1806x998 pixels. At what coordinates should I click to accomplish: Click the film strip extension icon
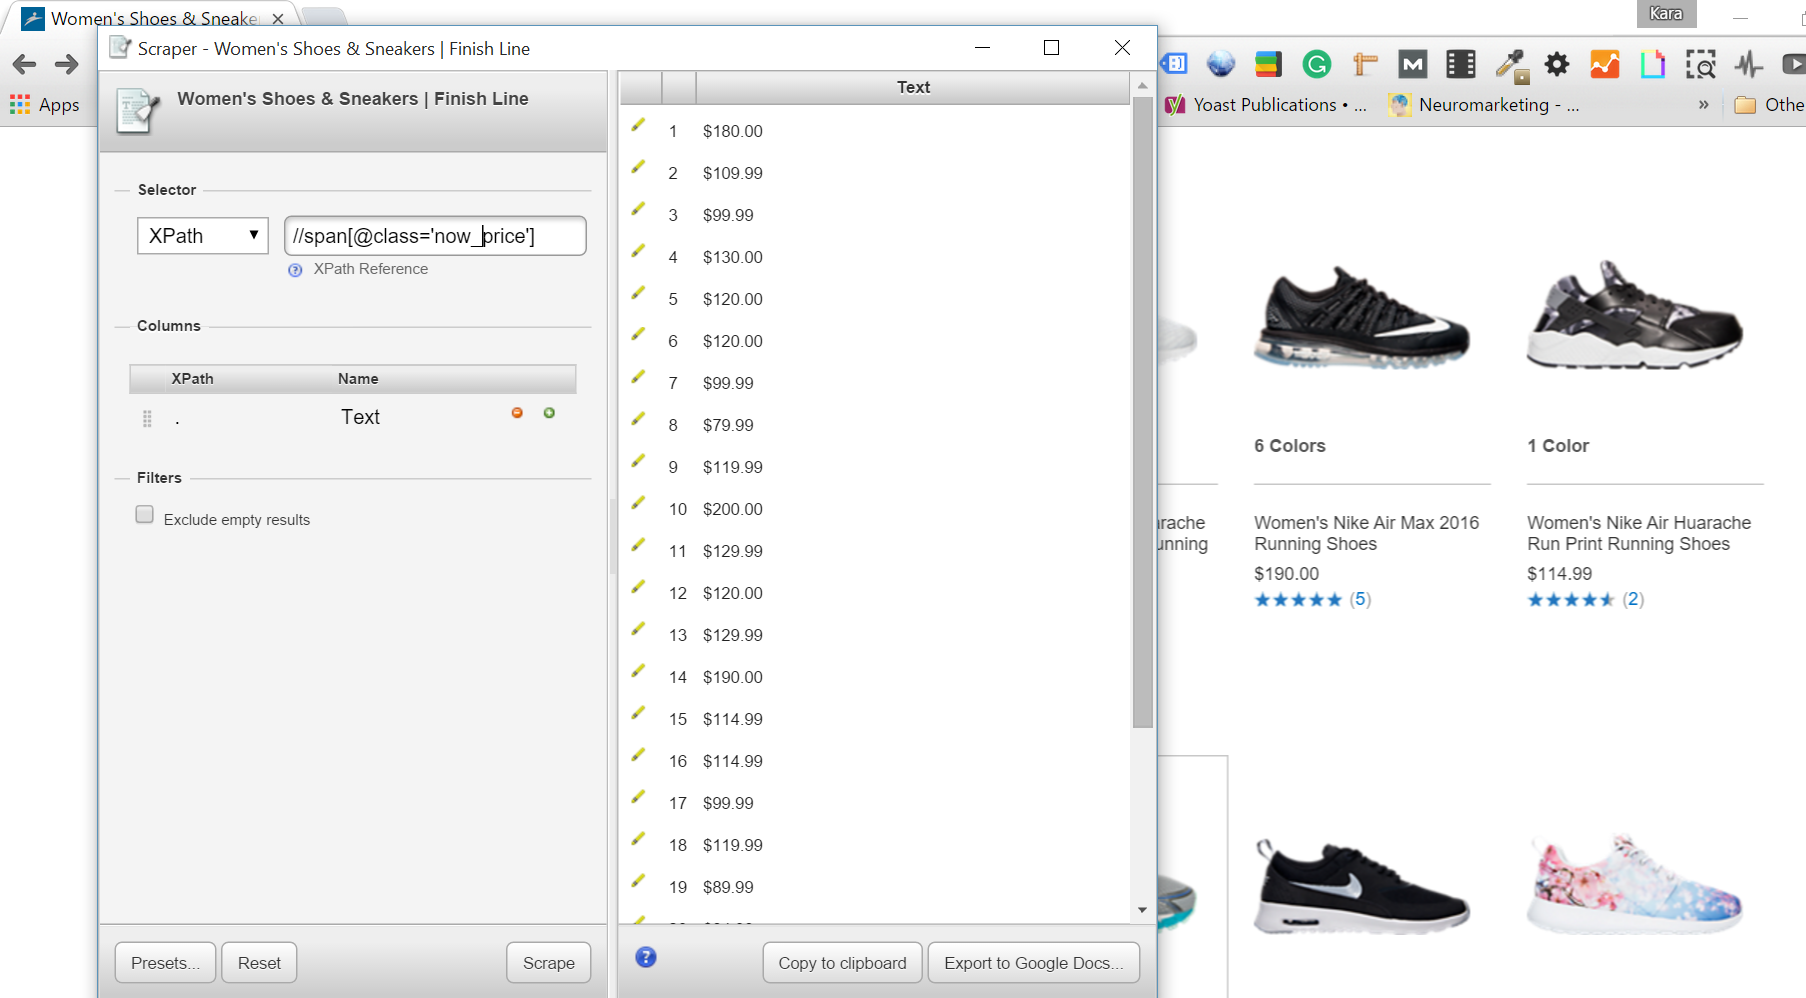pos(1461,64)
